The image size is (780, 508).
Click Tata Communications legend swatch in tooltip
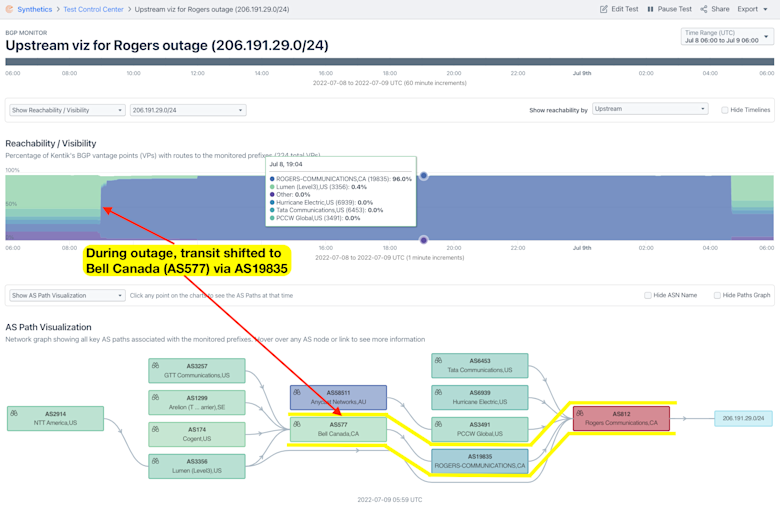click(272, 210)
